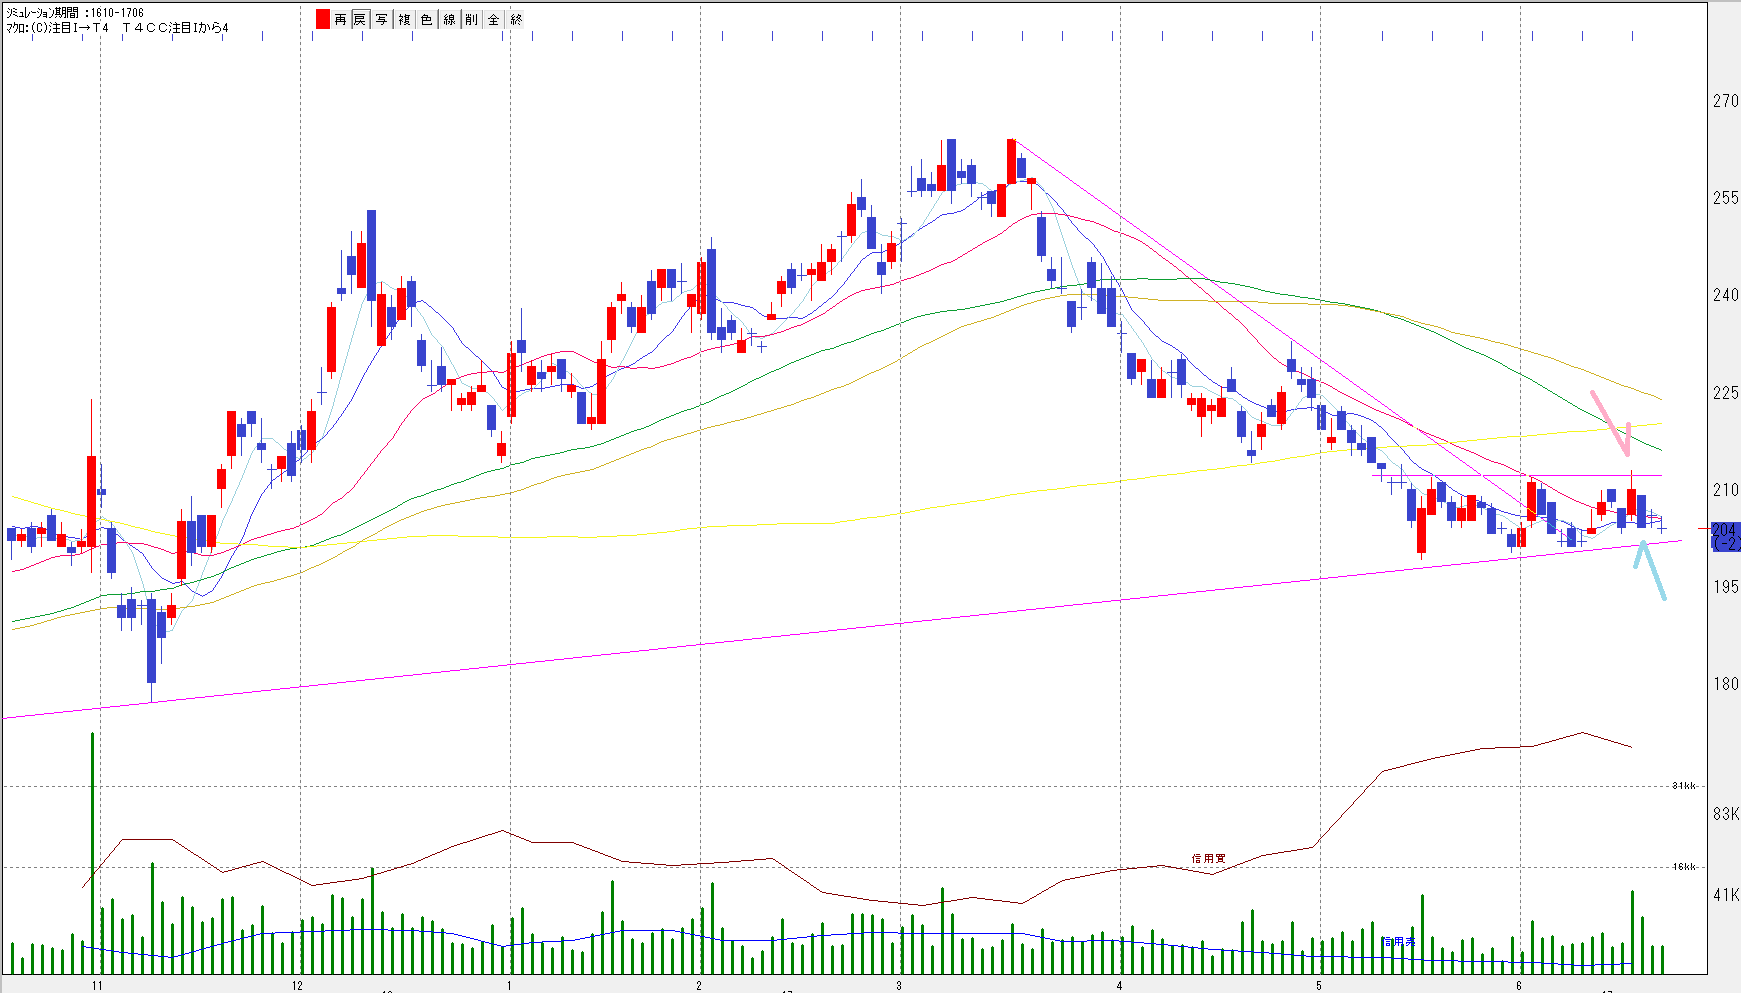Click the month 3 marker on time axis

pyautogui.click(x=899, y=985)
